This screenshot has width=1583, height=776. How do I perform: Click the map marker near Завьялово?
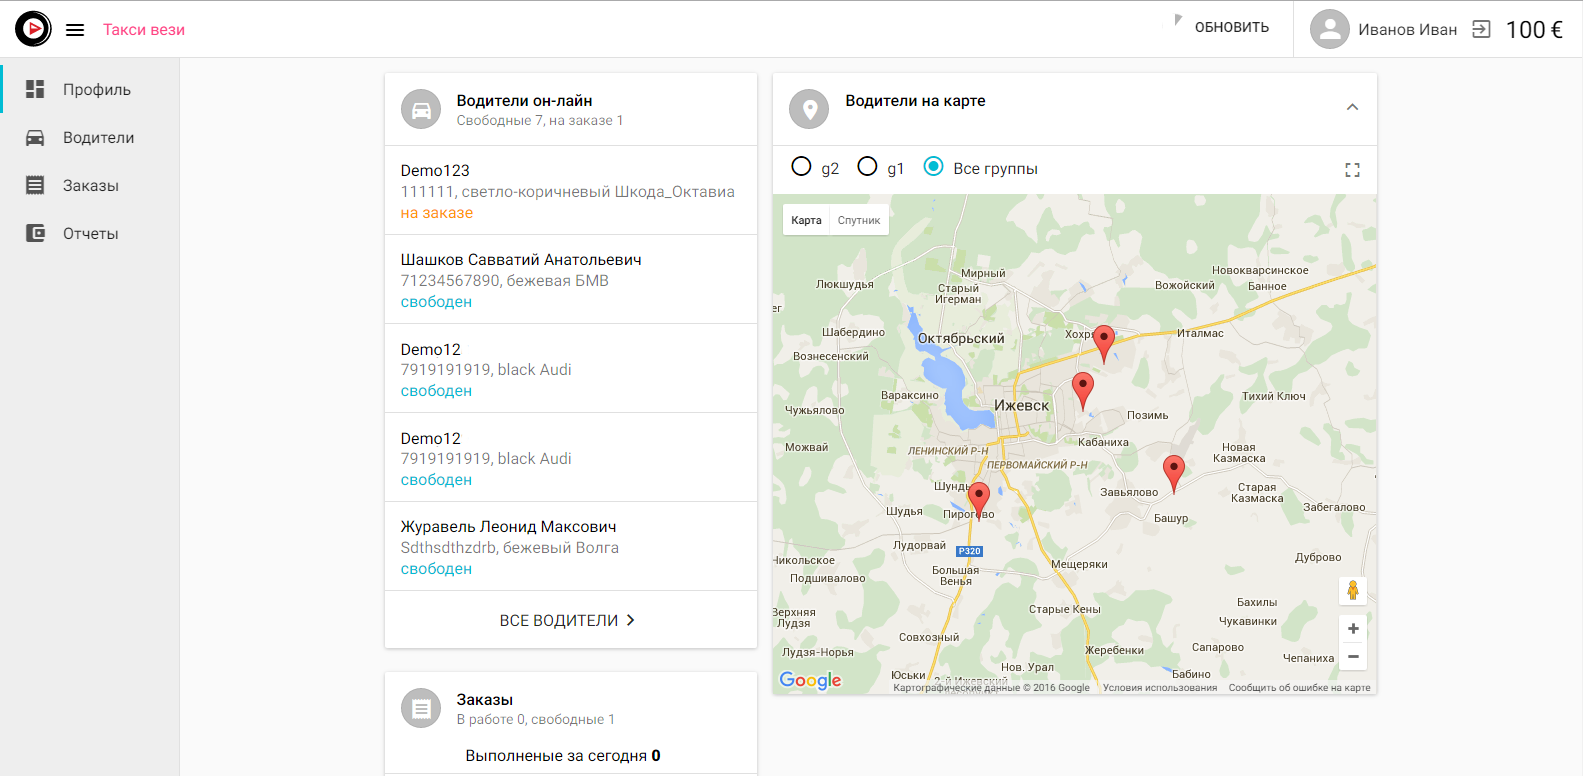click(1173, 471)
